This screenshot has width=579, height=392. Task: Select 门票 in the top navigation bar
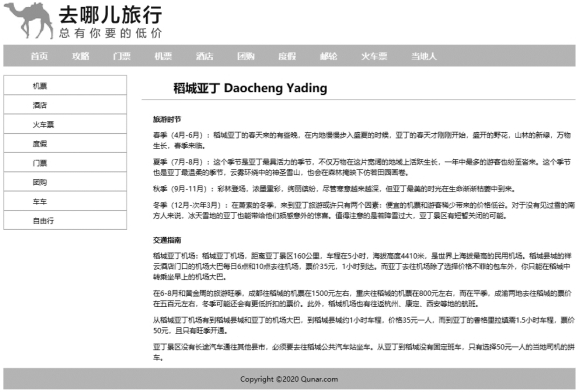point(122,56)
